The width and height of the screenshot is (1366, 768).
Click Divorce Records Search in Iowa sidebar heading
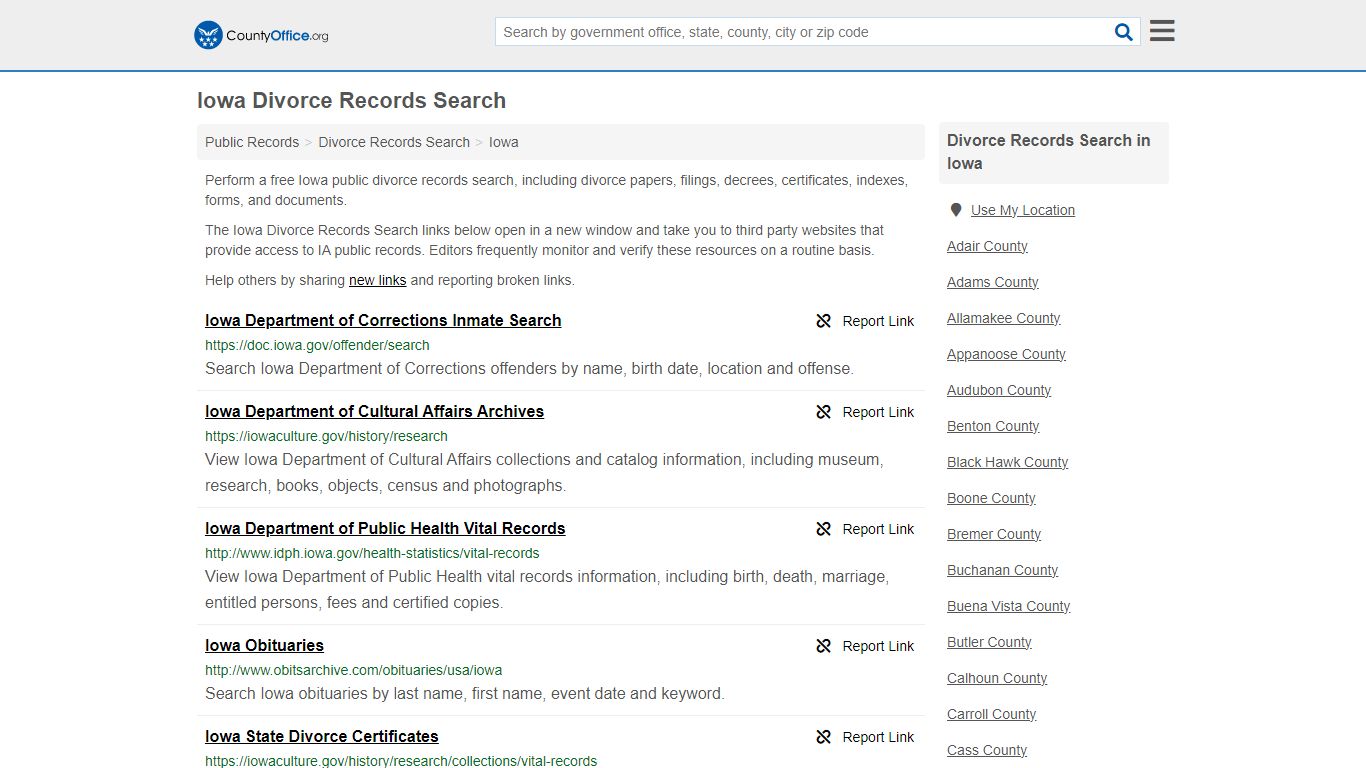[x=1049, y=152]
